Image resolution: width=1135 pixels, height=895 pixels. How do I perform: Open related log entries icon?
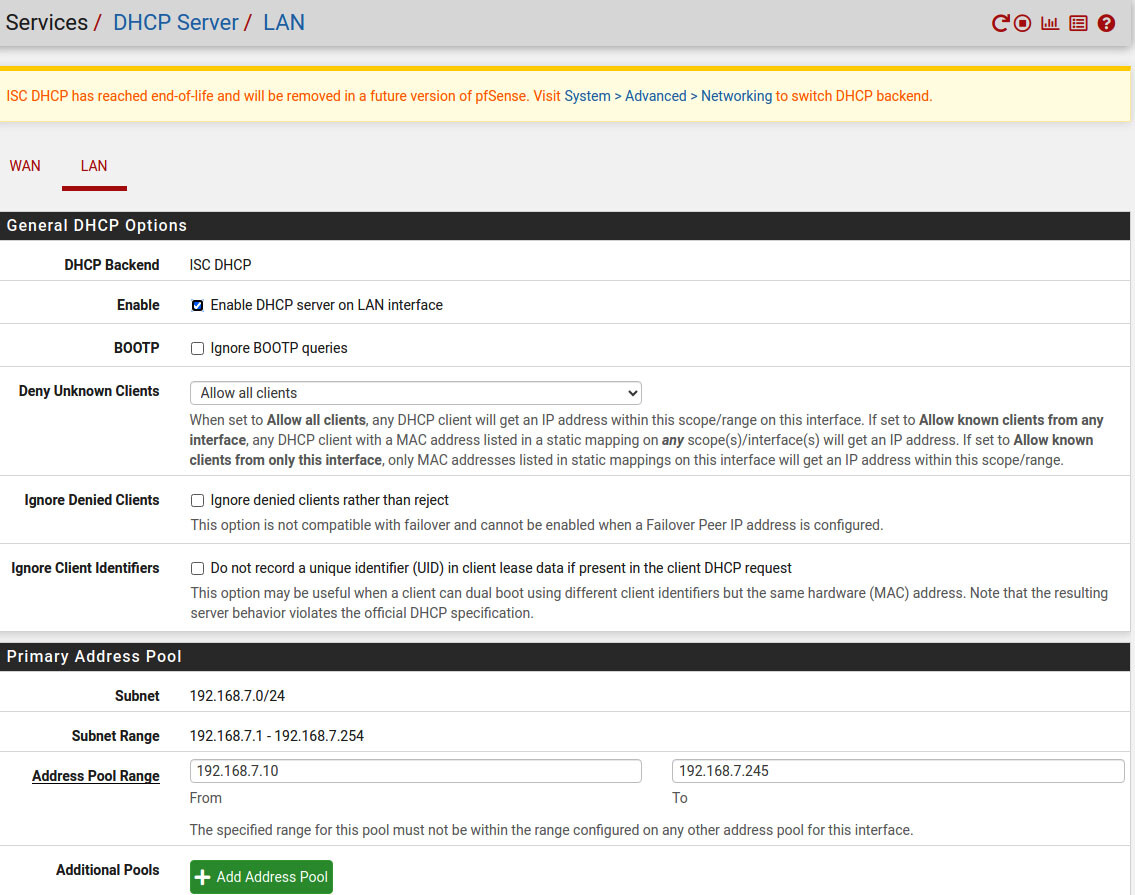(x=1078, y=23)
